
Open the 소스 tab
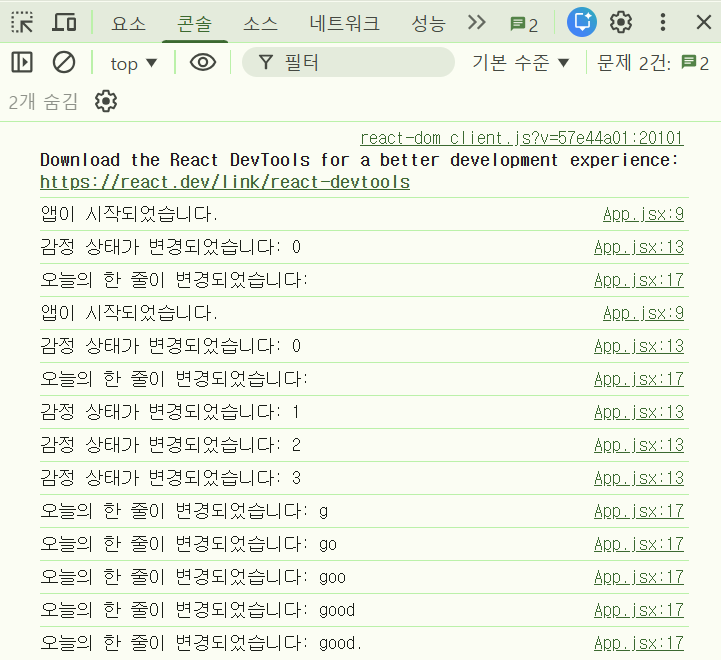[x=260, y=24]
